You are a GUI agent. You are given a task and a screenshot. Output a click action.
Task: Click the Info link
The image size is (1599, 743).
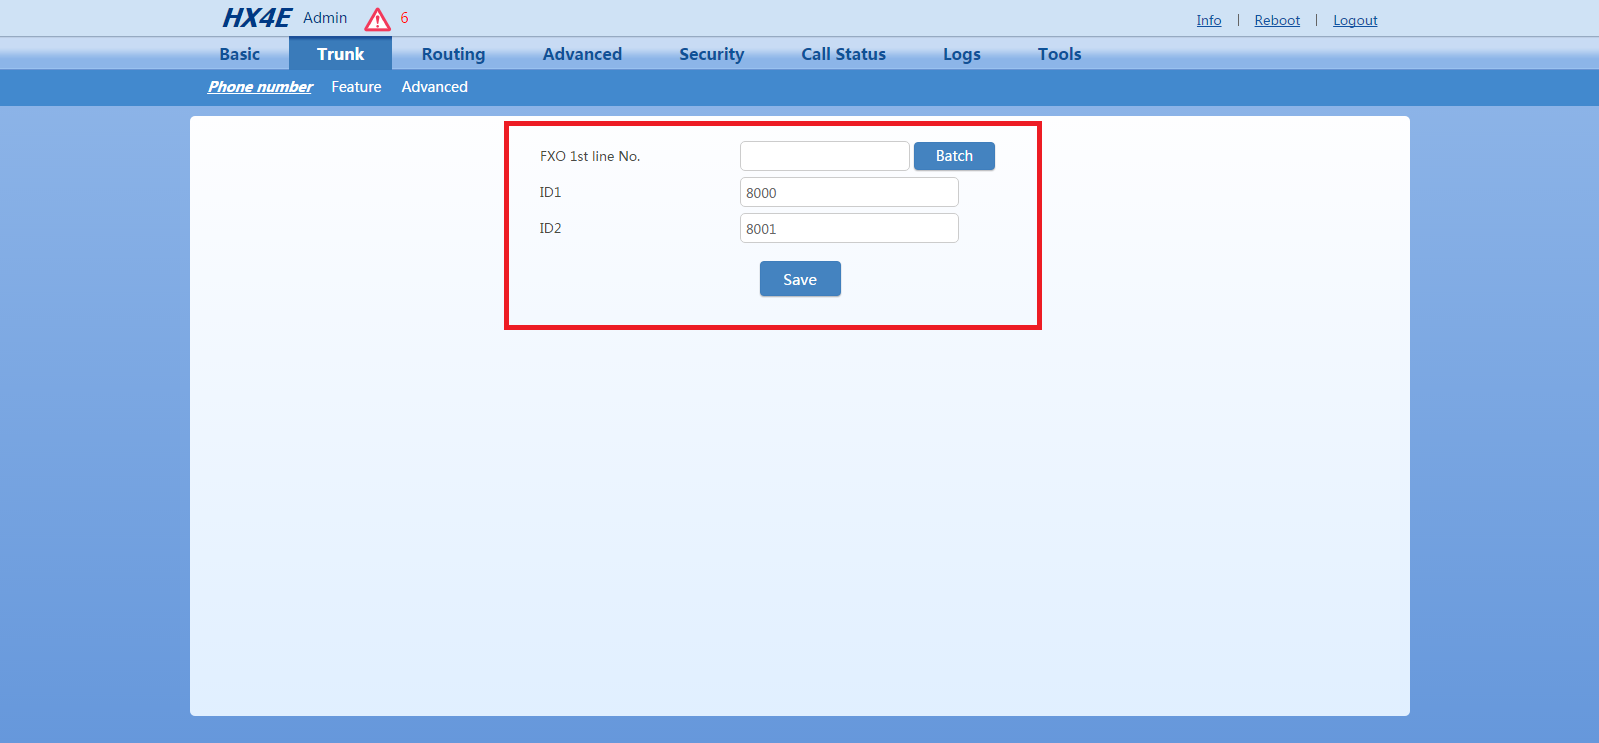click(x=1208, y=20)
